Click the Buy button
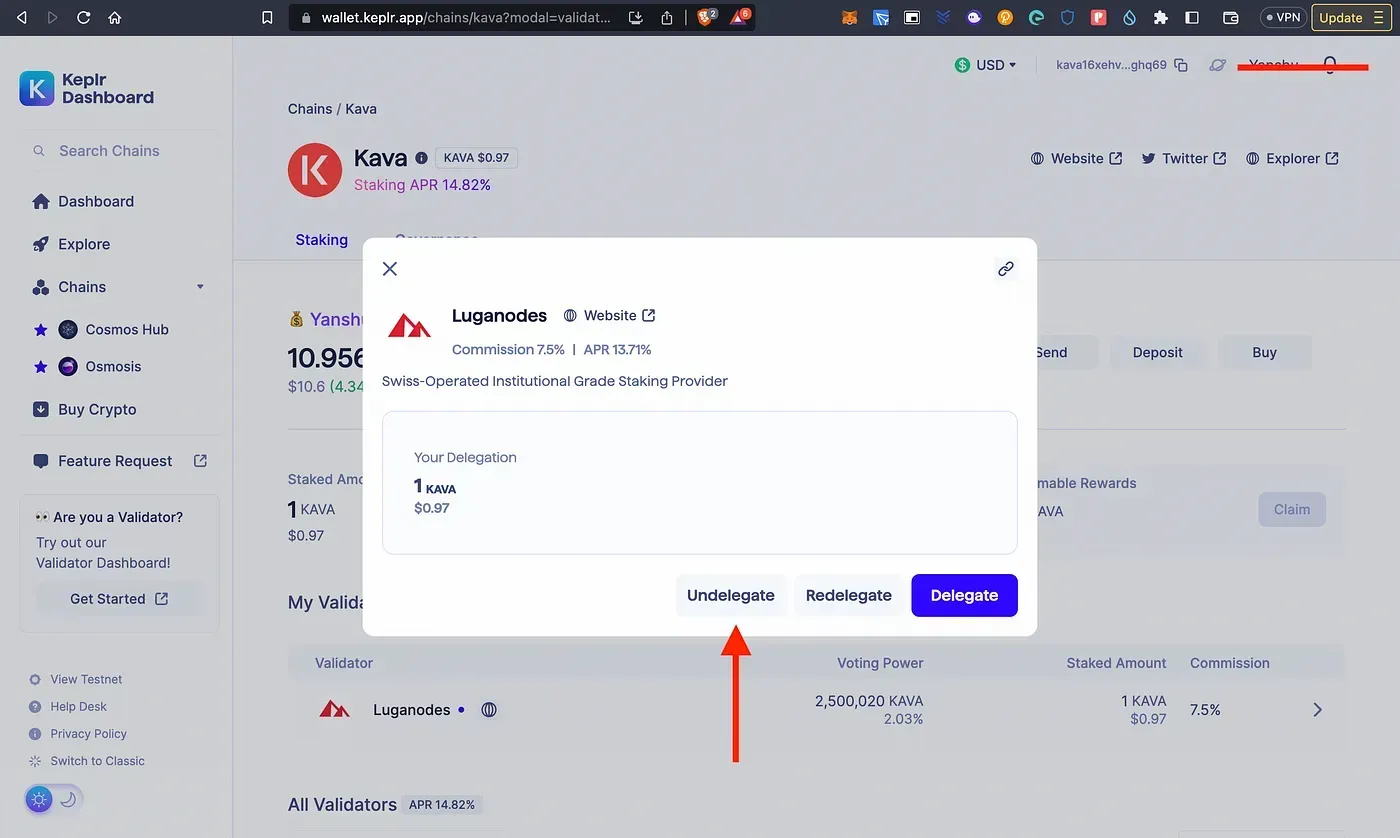The image size is (1400, 838). 1264,352
